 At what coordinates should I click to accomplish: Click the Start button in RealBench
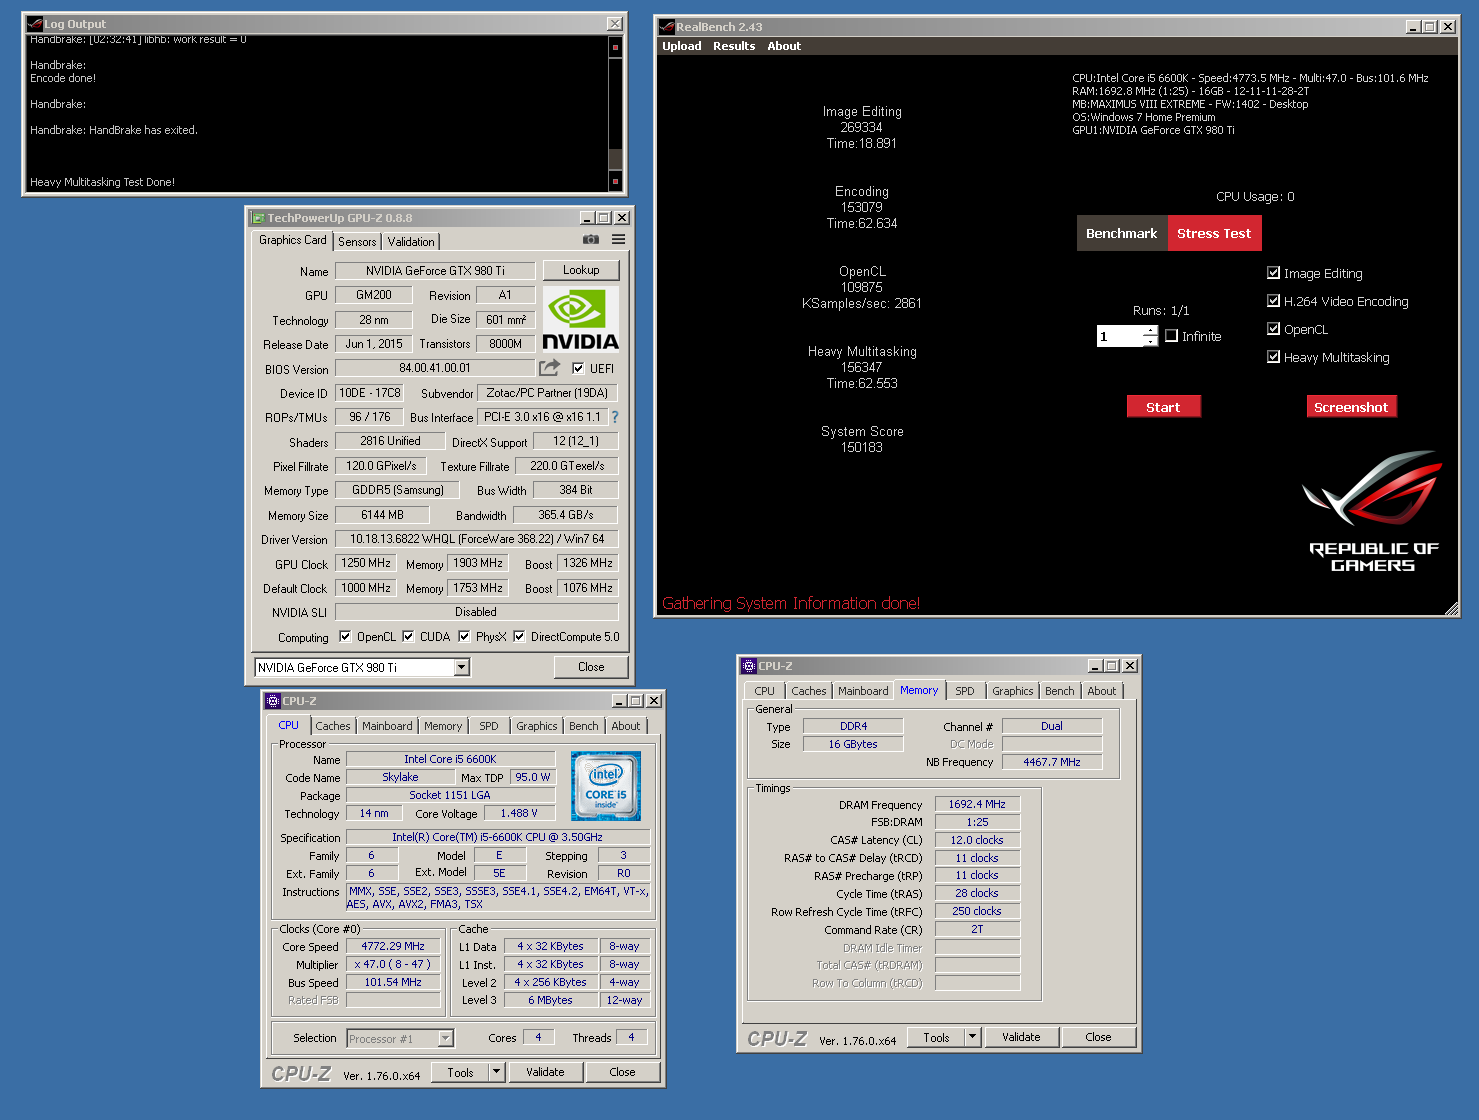click(x=1163, y=407)
